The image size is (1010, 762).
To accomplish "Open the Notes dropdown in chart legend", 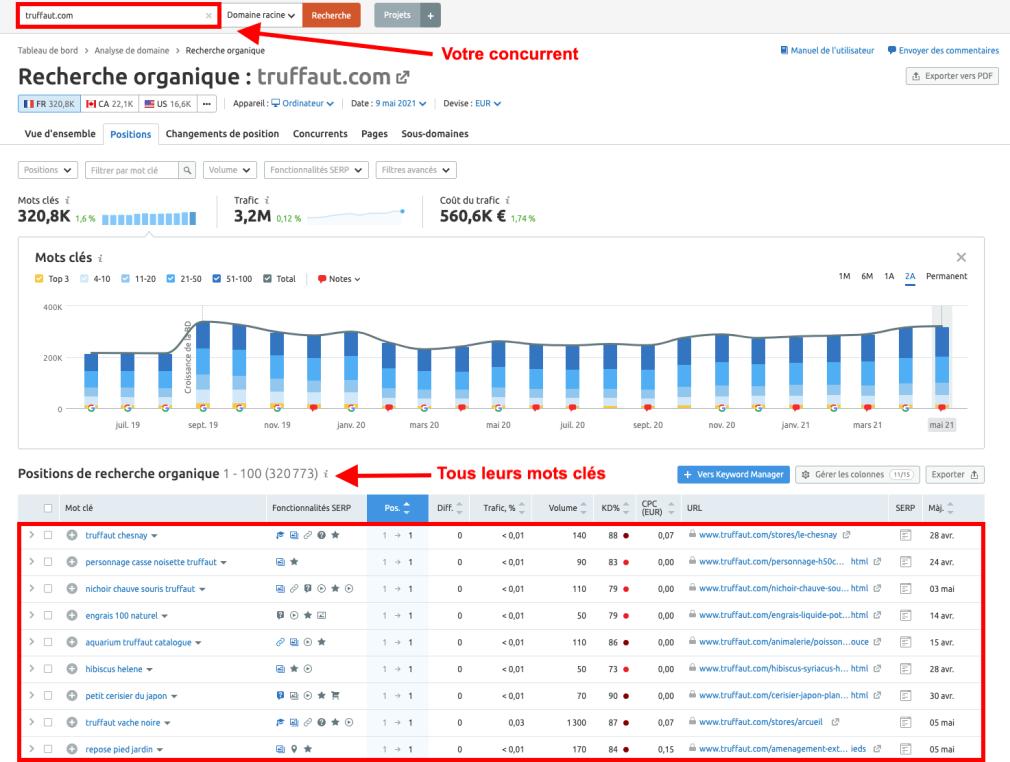I will 339,279.
